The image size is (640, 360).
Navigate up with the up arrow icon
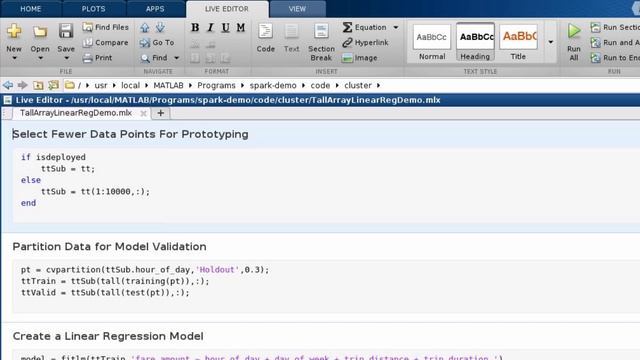click(x=144, y=27)
